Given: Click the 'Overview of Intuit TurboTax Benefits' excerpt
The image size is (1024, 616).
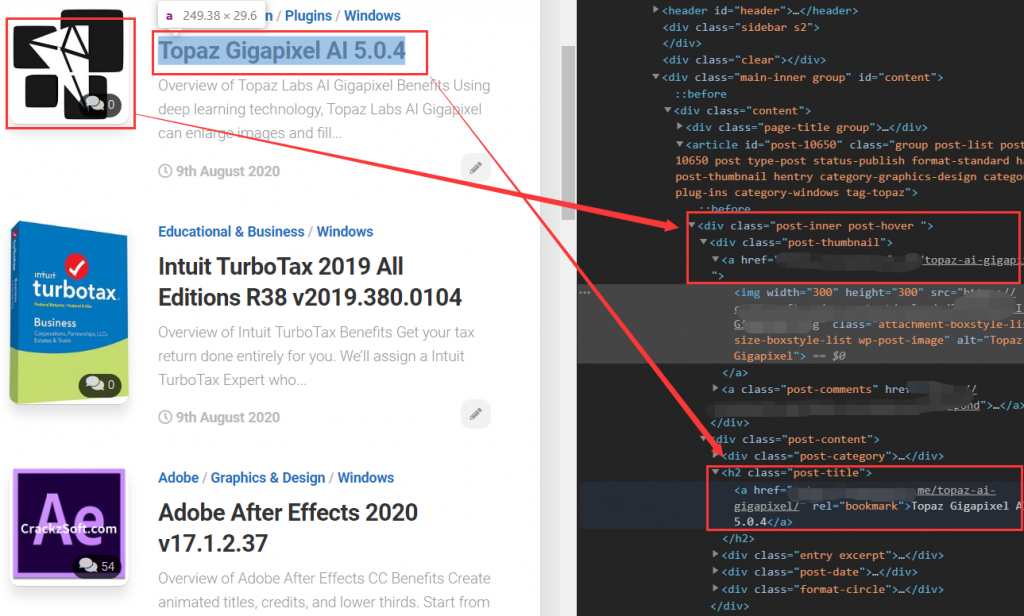Looking at the screenshot, I should (x=316, y=356).
